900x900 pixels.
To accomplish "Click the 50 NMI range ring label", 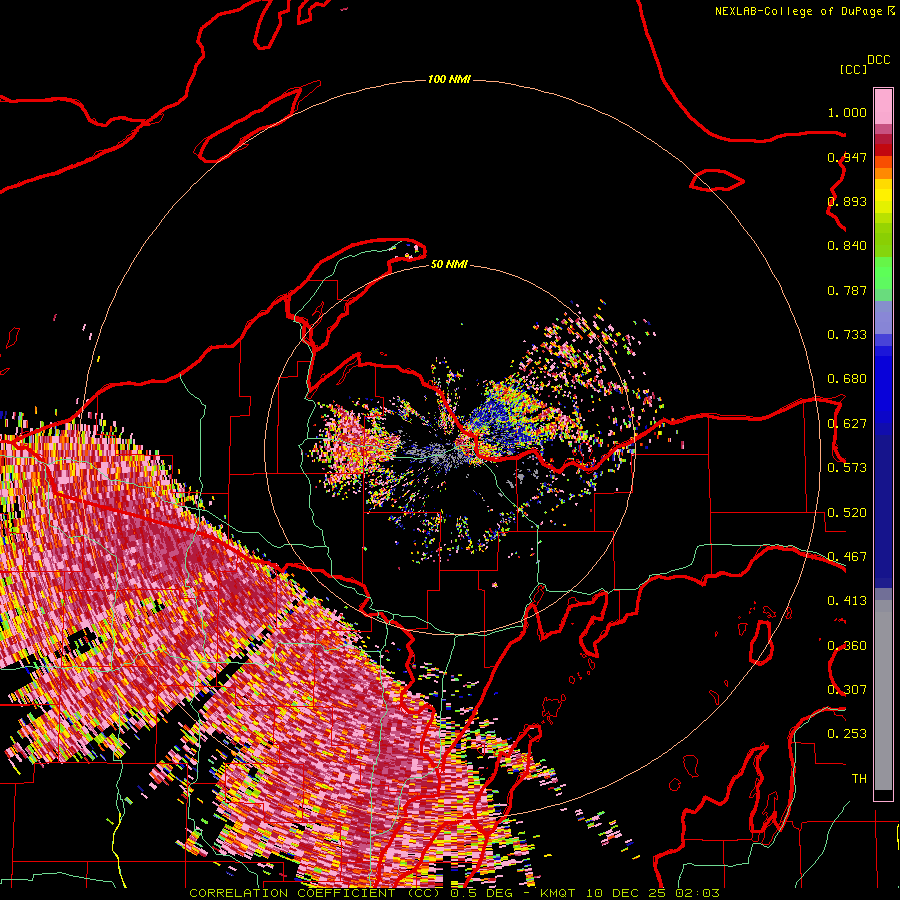I will [x=449, y=264].
